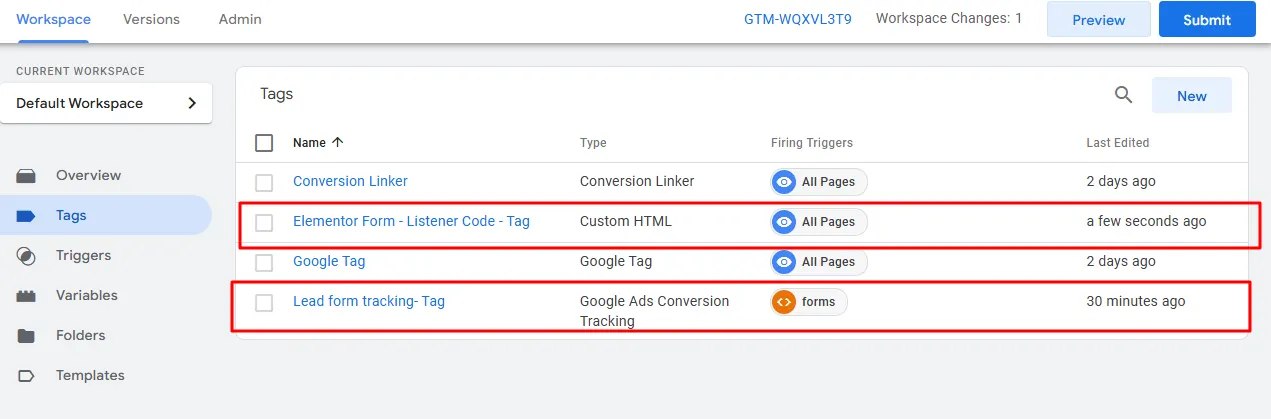The height and width of the screenshot is (419, 1271).
Task: Open the tags search magnifier icon
Action: tap(1123, 95)
